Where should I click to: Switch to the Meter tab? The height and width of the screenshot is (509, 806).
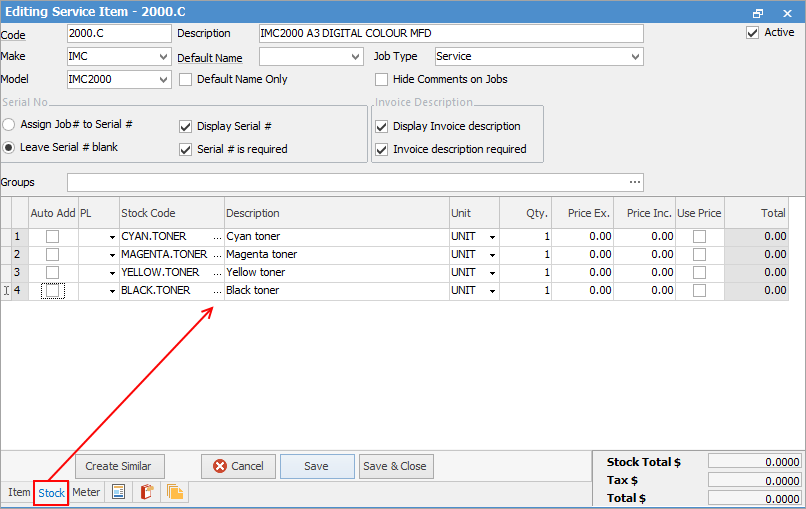pyautogui.click(x=86, y=493)
